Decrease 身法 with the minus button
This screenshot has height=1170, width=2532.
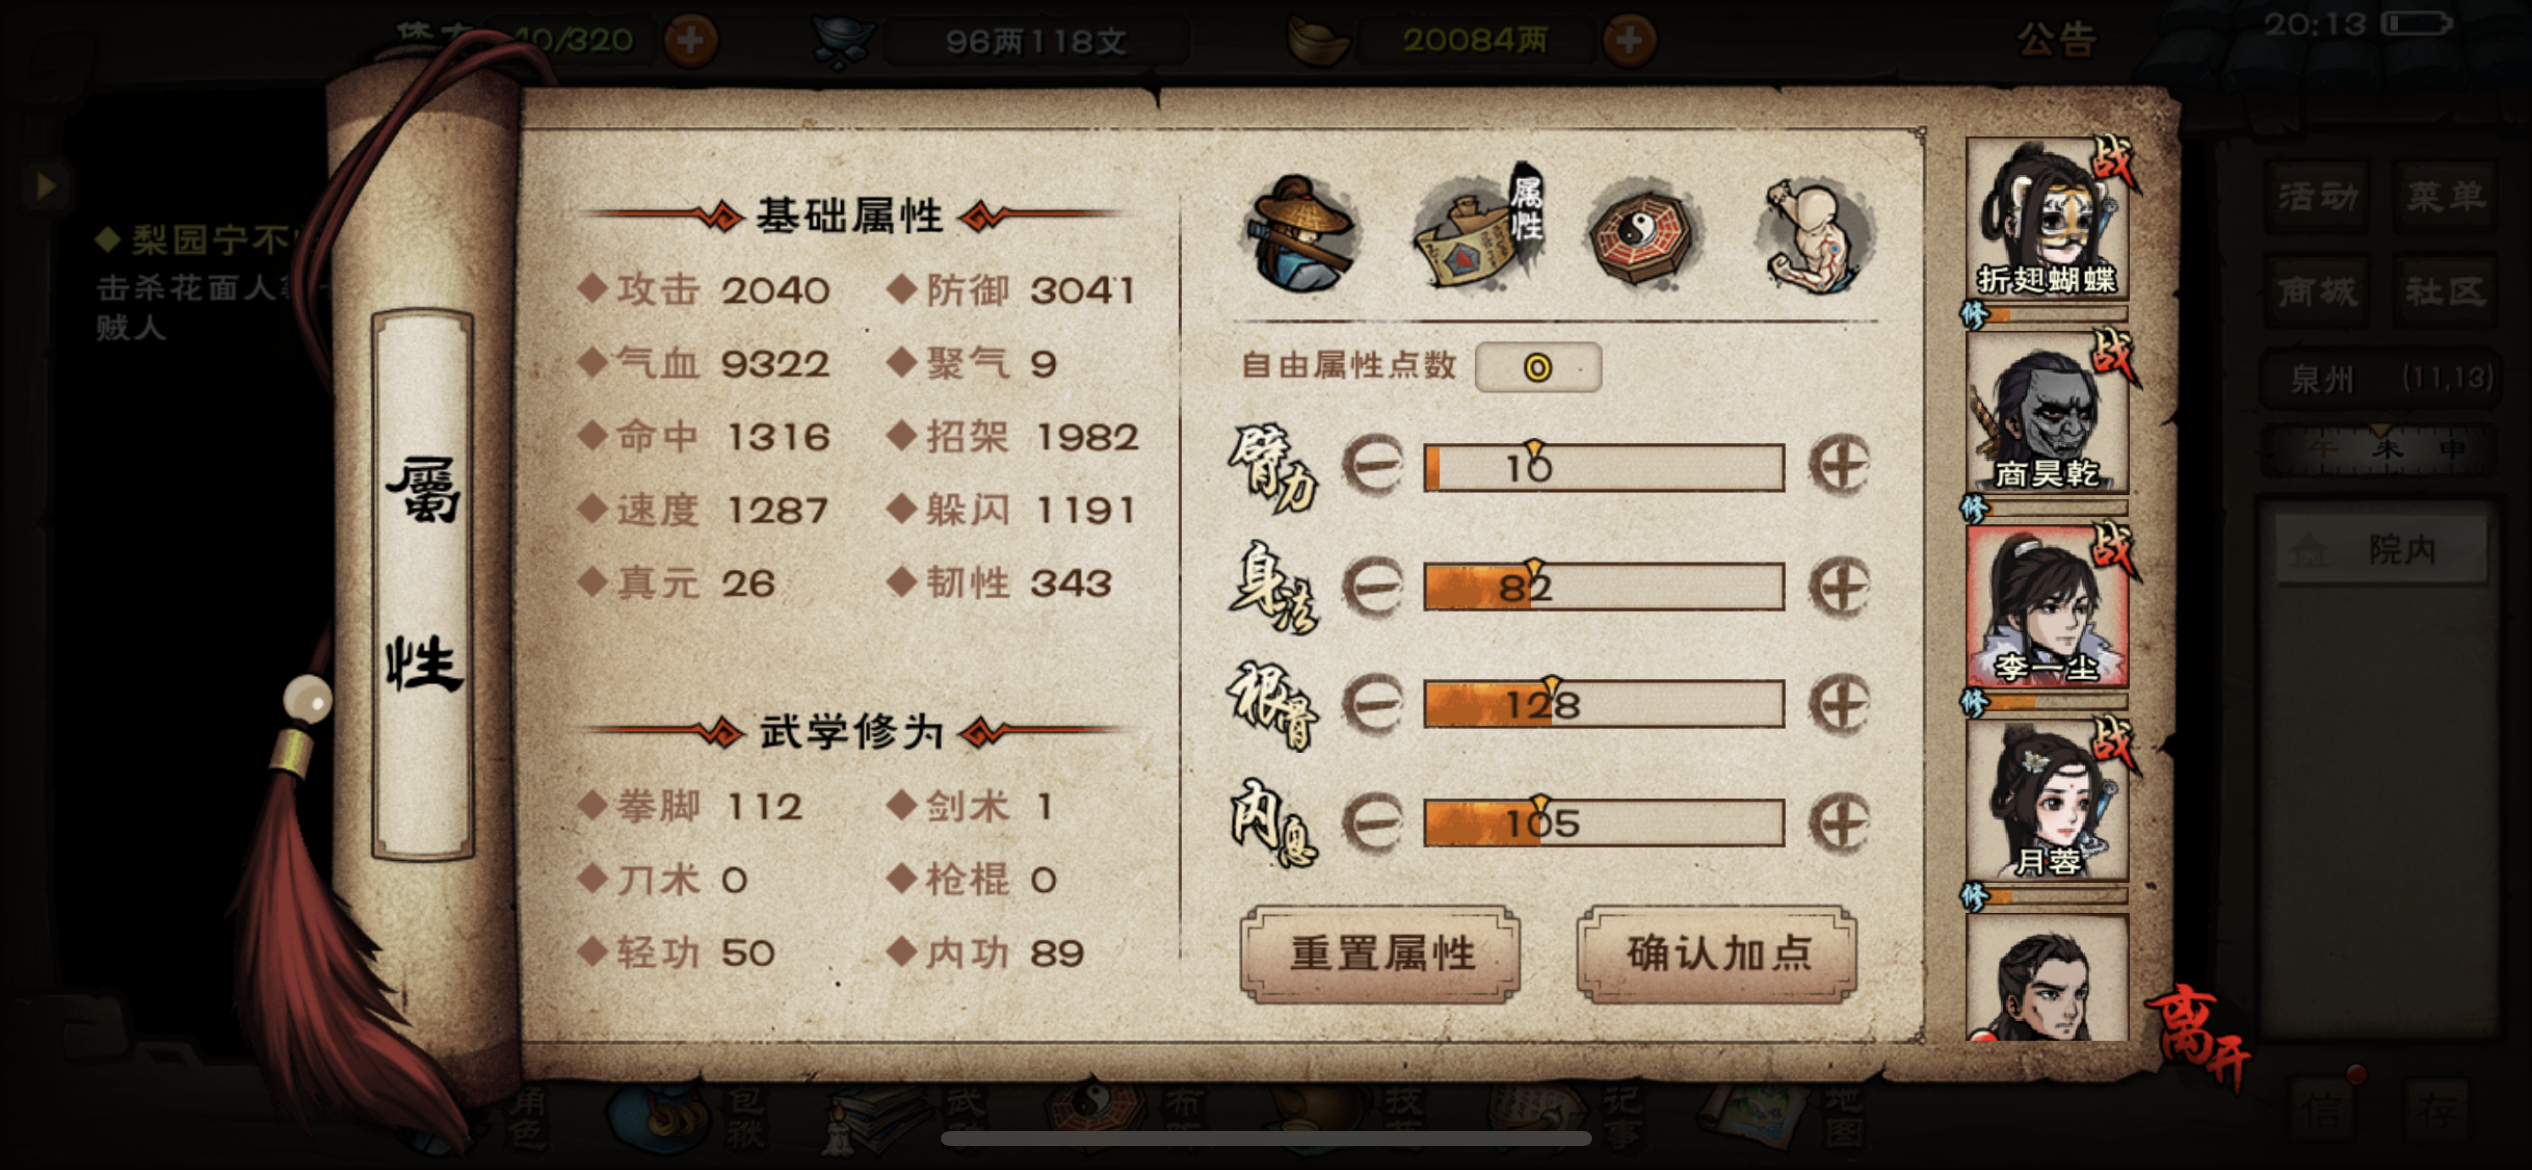click(1372, 586)
